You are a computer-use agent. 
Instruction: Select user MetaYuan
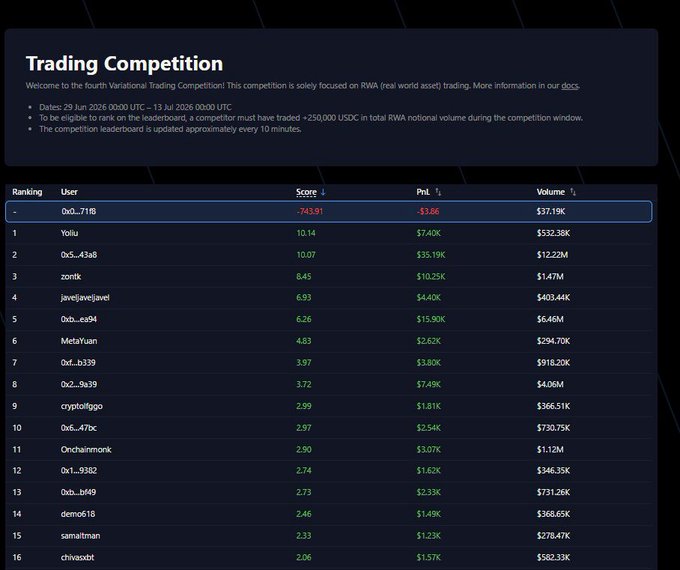point(79,341)
